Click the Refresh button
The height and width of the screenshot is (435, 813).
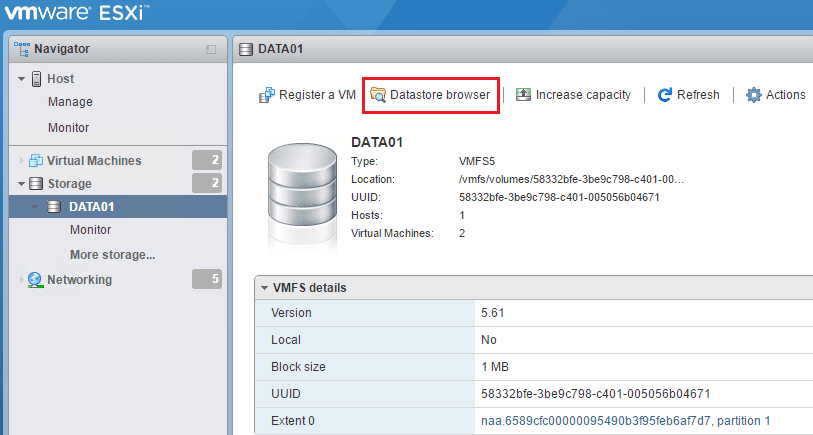point(689,95)
